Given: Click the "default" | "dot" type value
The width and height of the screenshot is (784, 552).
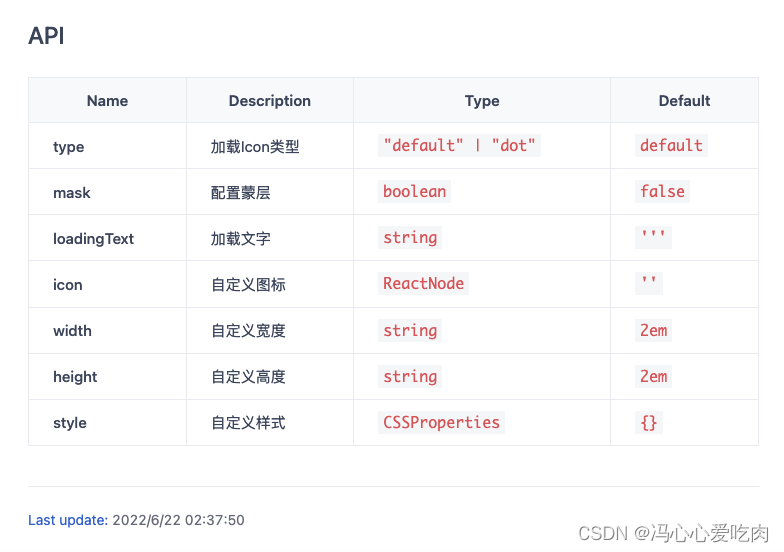Looking at the screenshot, I should (460, 146).
